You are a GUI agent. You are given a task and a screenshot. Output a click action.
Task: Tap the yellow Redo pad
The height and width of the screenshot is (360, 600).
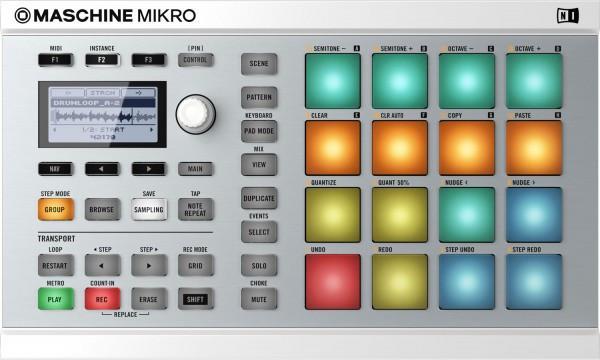pos(400,282)
